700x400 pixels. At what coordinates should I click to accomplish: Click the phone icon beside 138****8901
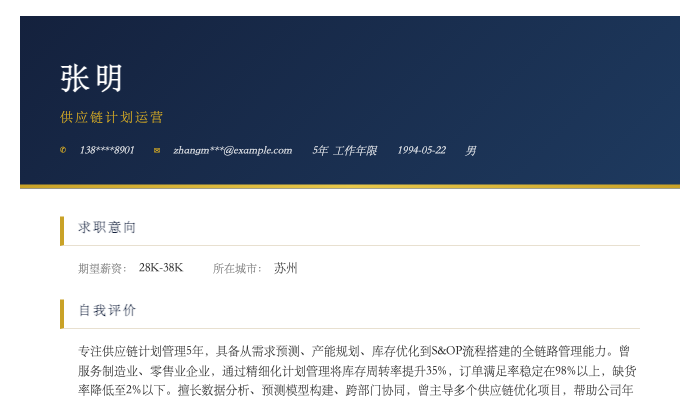pyautogui.click(x=63, y=150)
